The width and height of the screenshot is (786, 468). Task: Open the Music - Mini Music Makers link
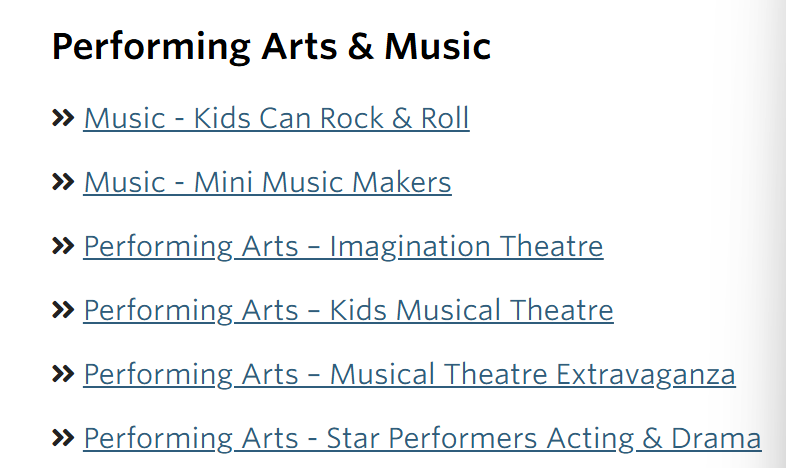tap(267, 183)
